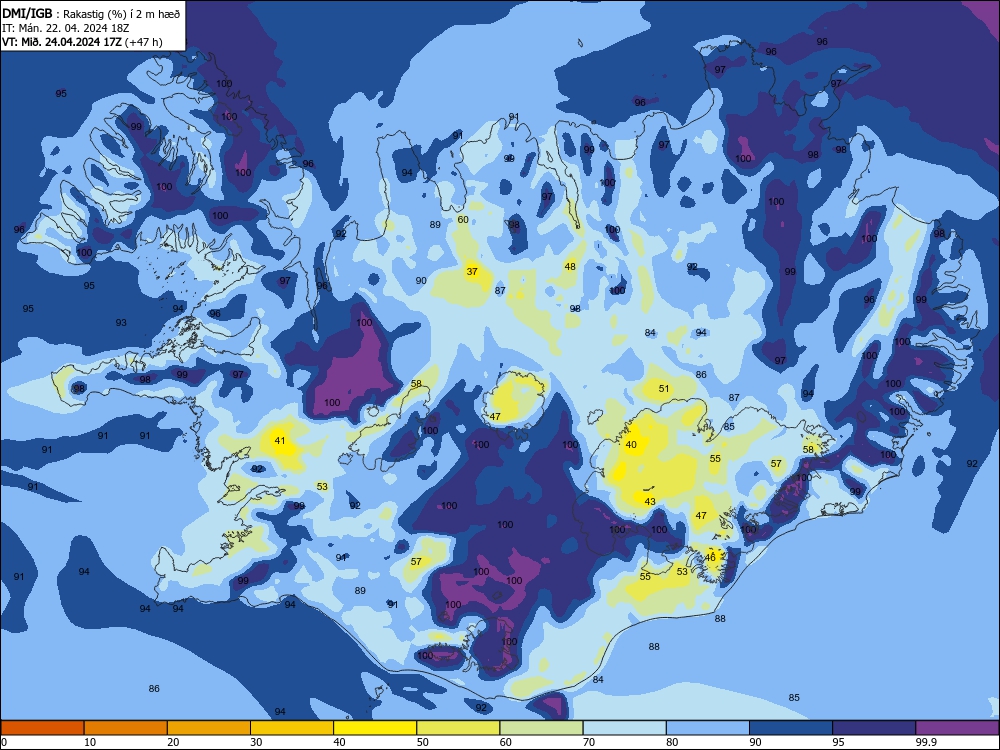Click the 20–30% amber legend swatch
The height and width of the screenshot is (750, 1000).
tap(209, 728)
